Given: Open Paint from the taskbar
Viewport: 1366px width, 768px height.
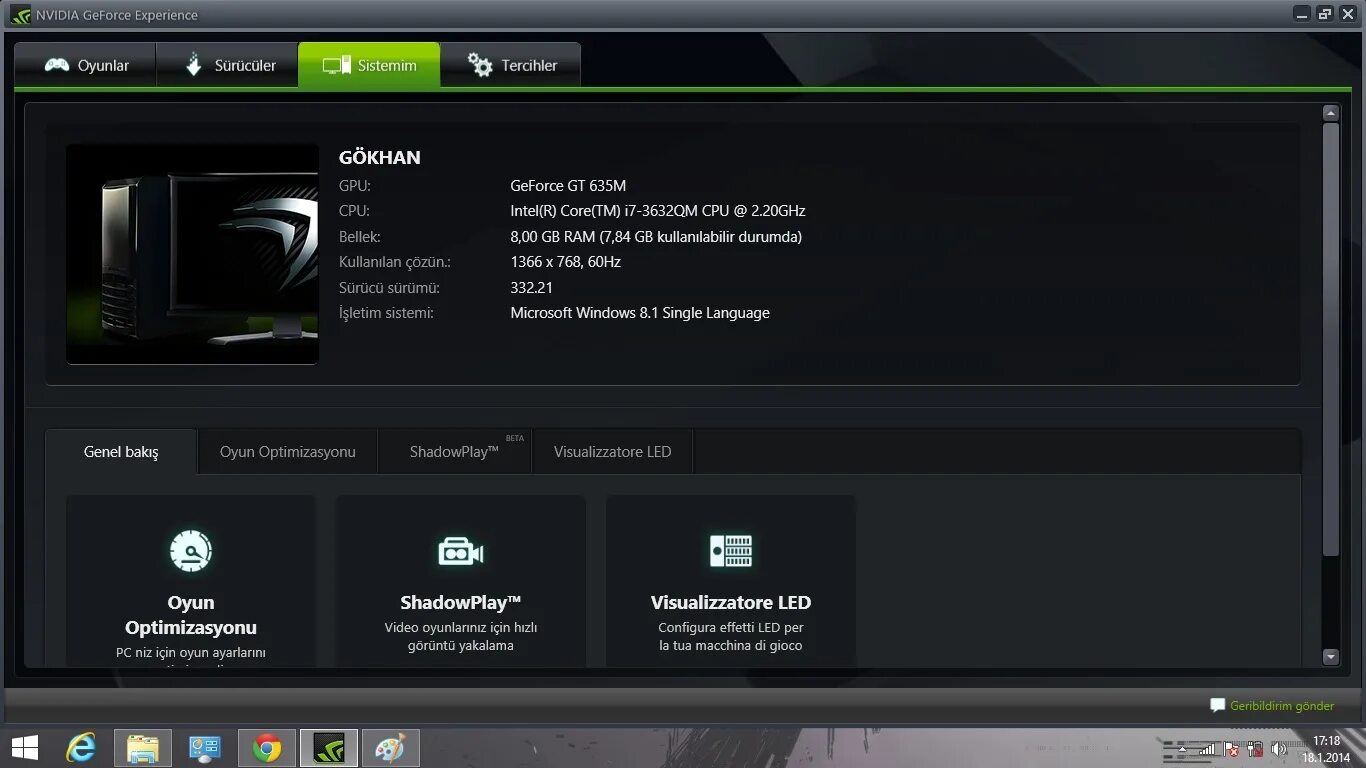Looking at the screenshot, I should pyautogui.click(x=390, y=748).
